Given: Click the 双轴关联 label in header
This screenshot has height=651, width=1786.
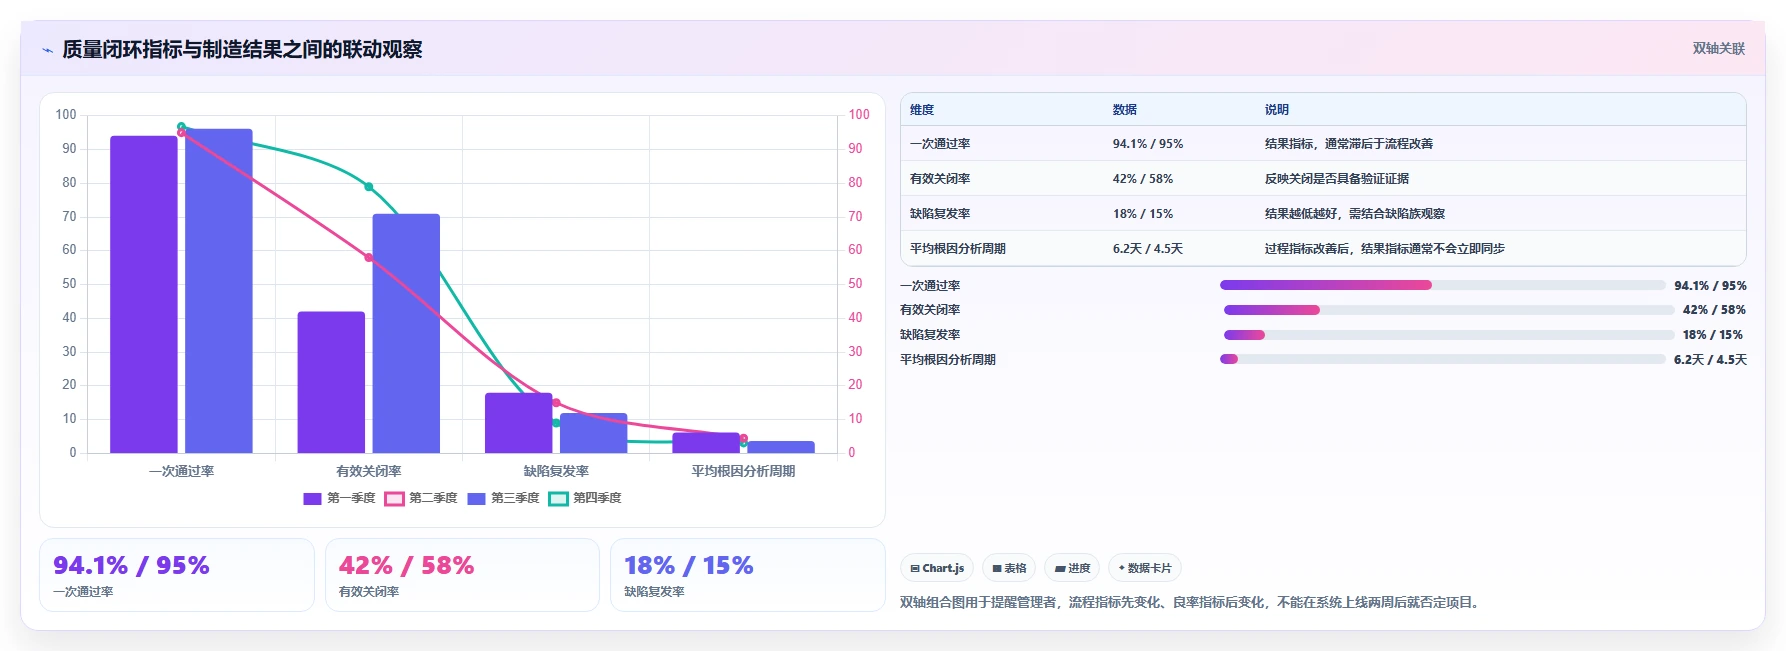Looking at the screenshot, I should tap(1718, 49).
